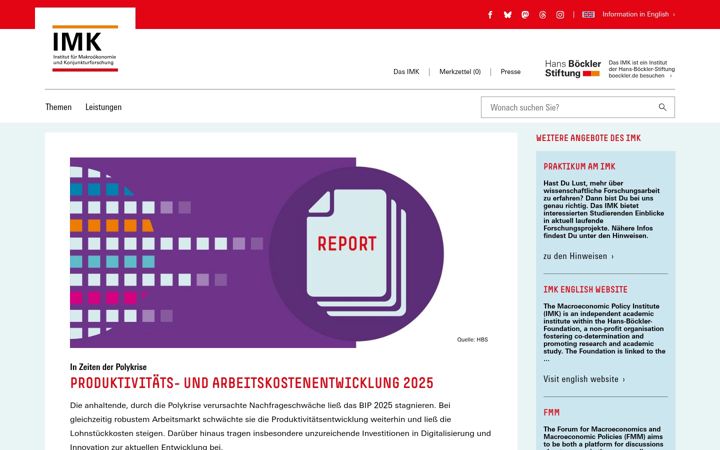Viewport: 720px width, 450px height.
Task: Open the Mastodon icon in header
Action: pos(525,15)
